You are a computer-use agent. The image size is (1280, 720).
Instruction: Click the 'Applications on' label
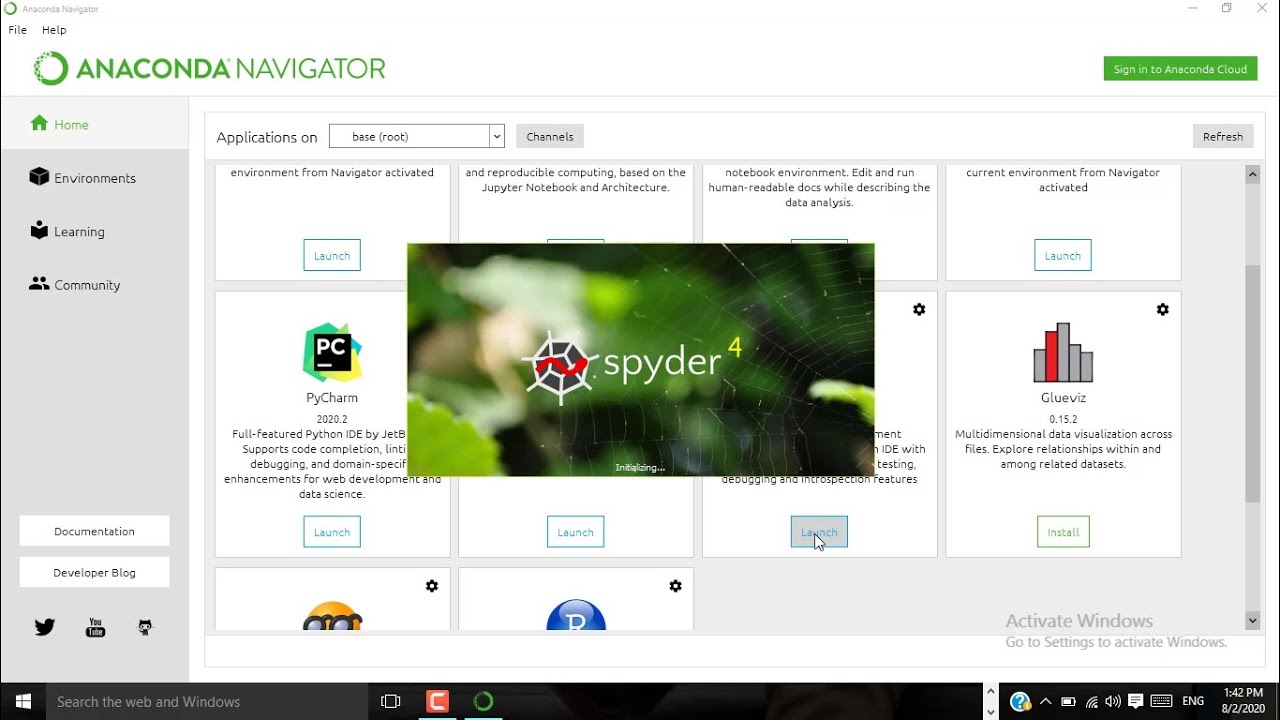267,138
